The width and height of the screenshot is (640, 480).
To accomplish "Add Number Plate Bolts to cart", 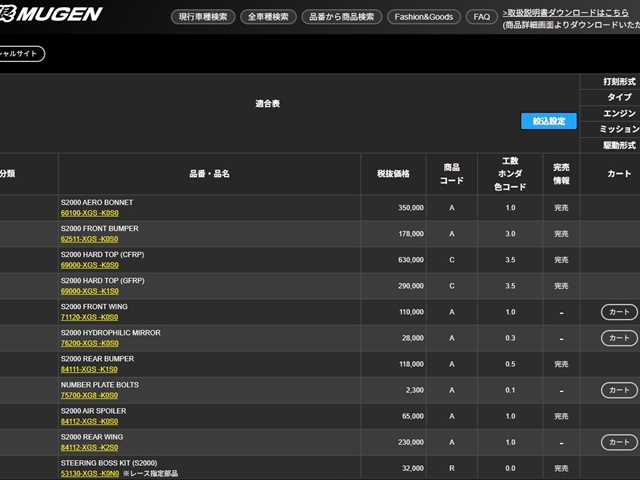I will (619, 390).
